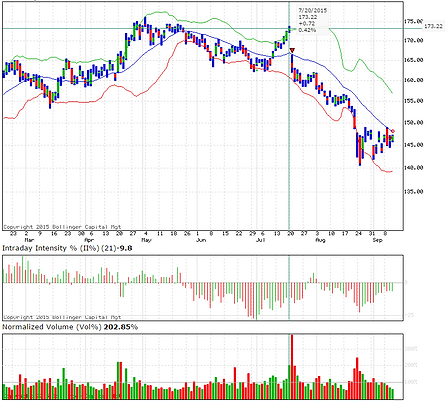Click the red downward triangle sell marker
Screen dimensions: 448x402
(x=292, y=50)
